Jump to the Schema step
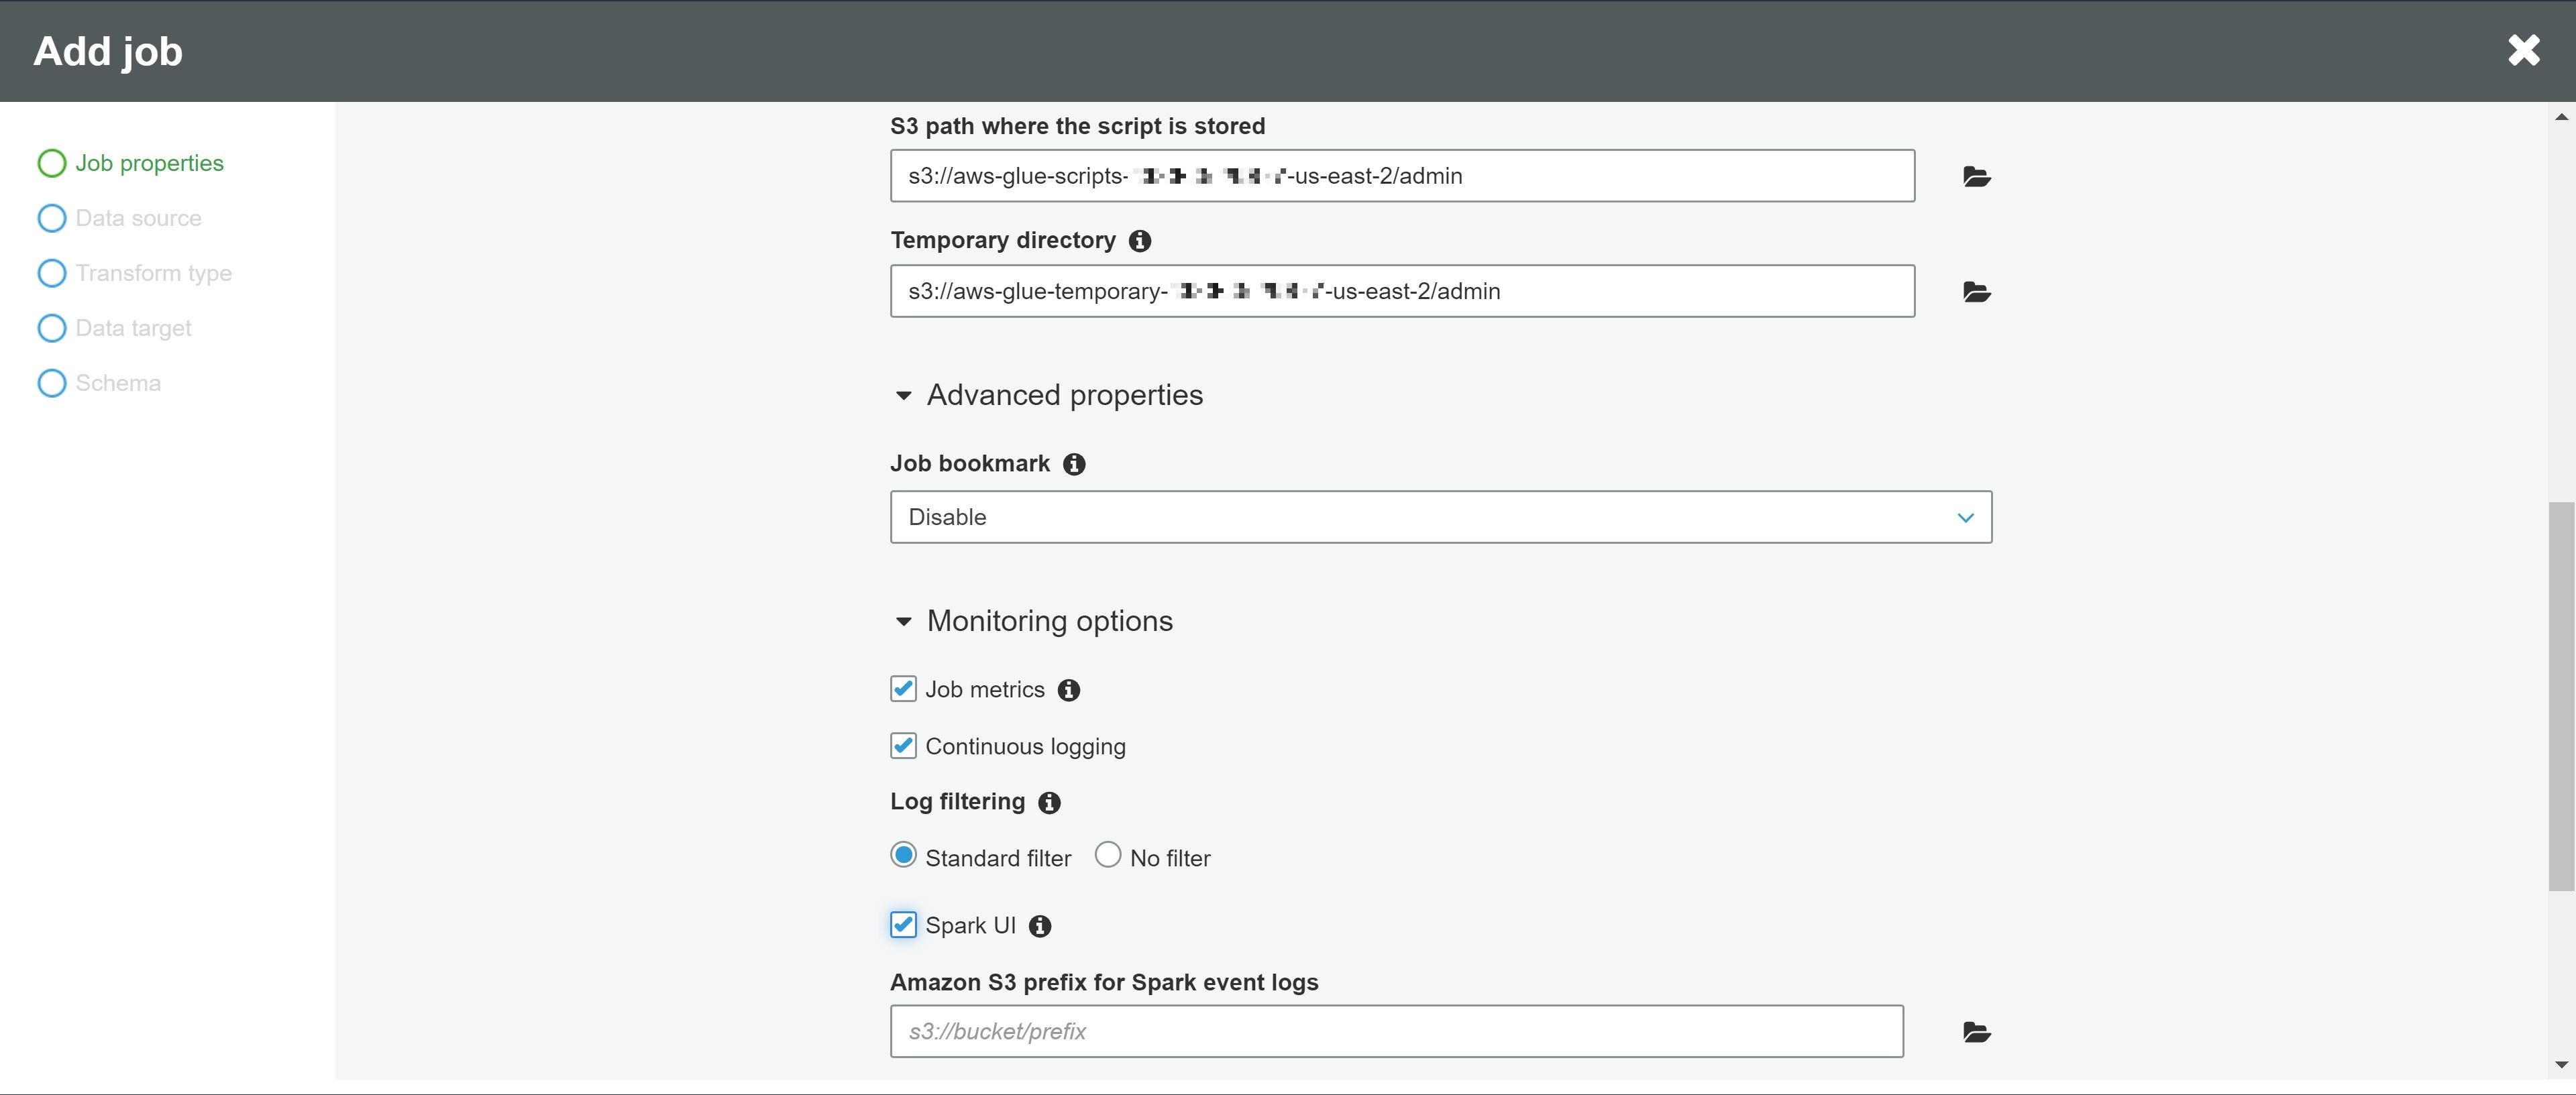 click(x=118, y=382)
